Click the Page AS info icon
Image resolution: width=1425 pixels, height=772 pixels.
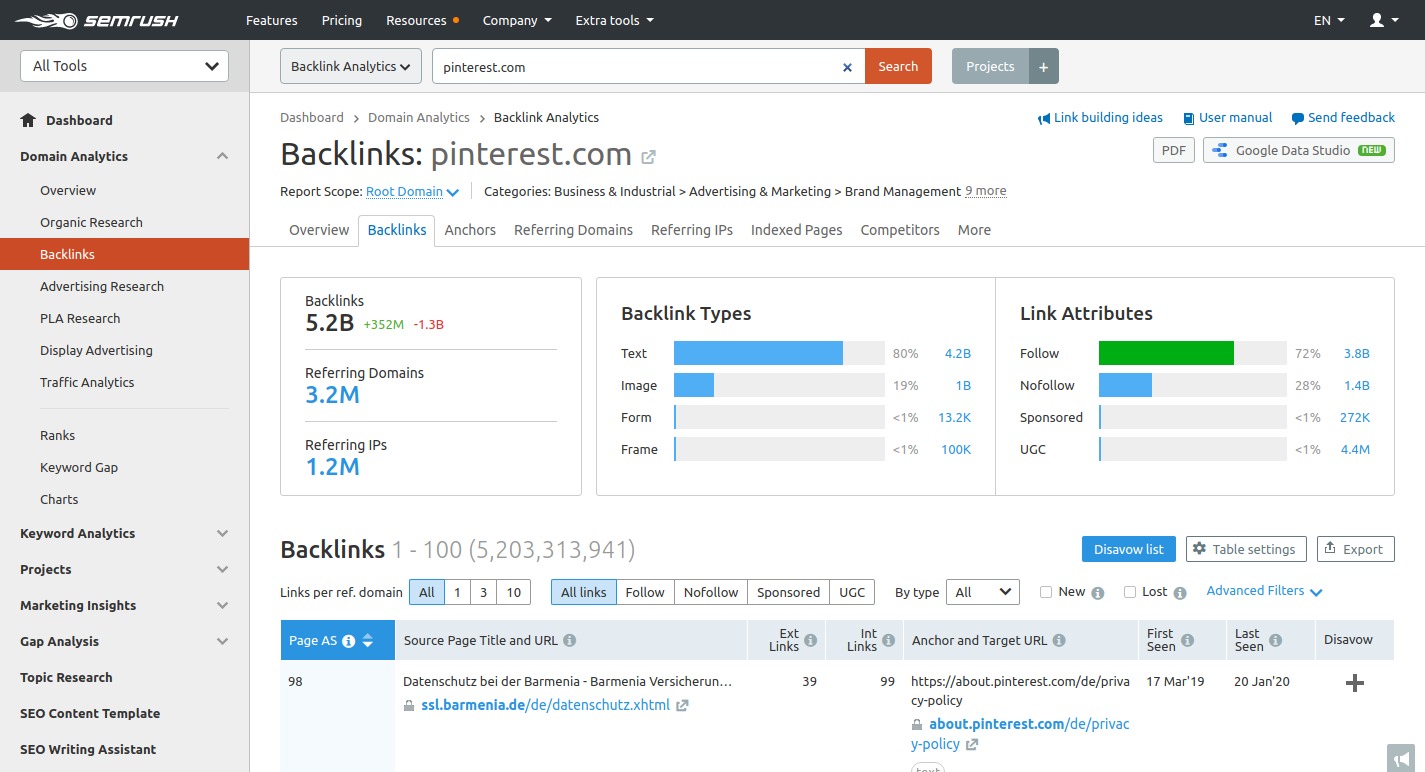click(x=349, y=641)
